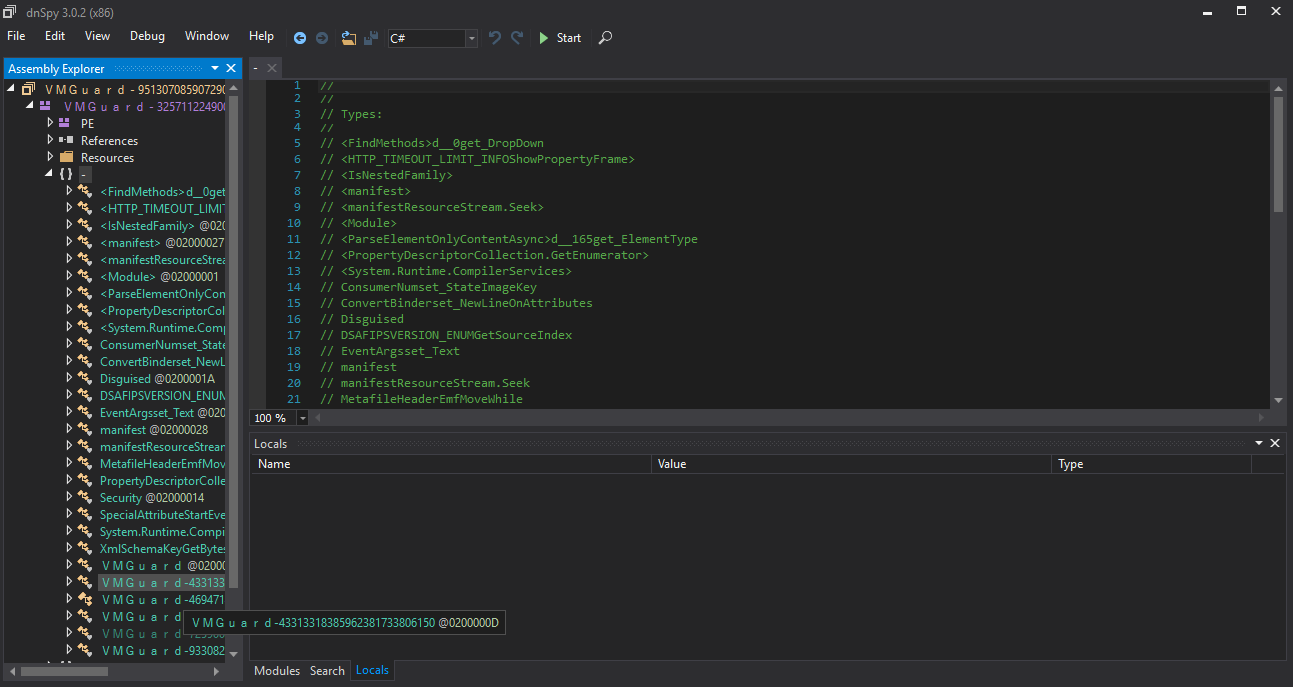
Task: Collapse the {} namespace node
Action: 49,173
